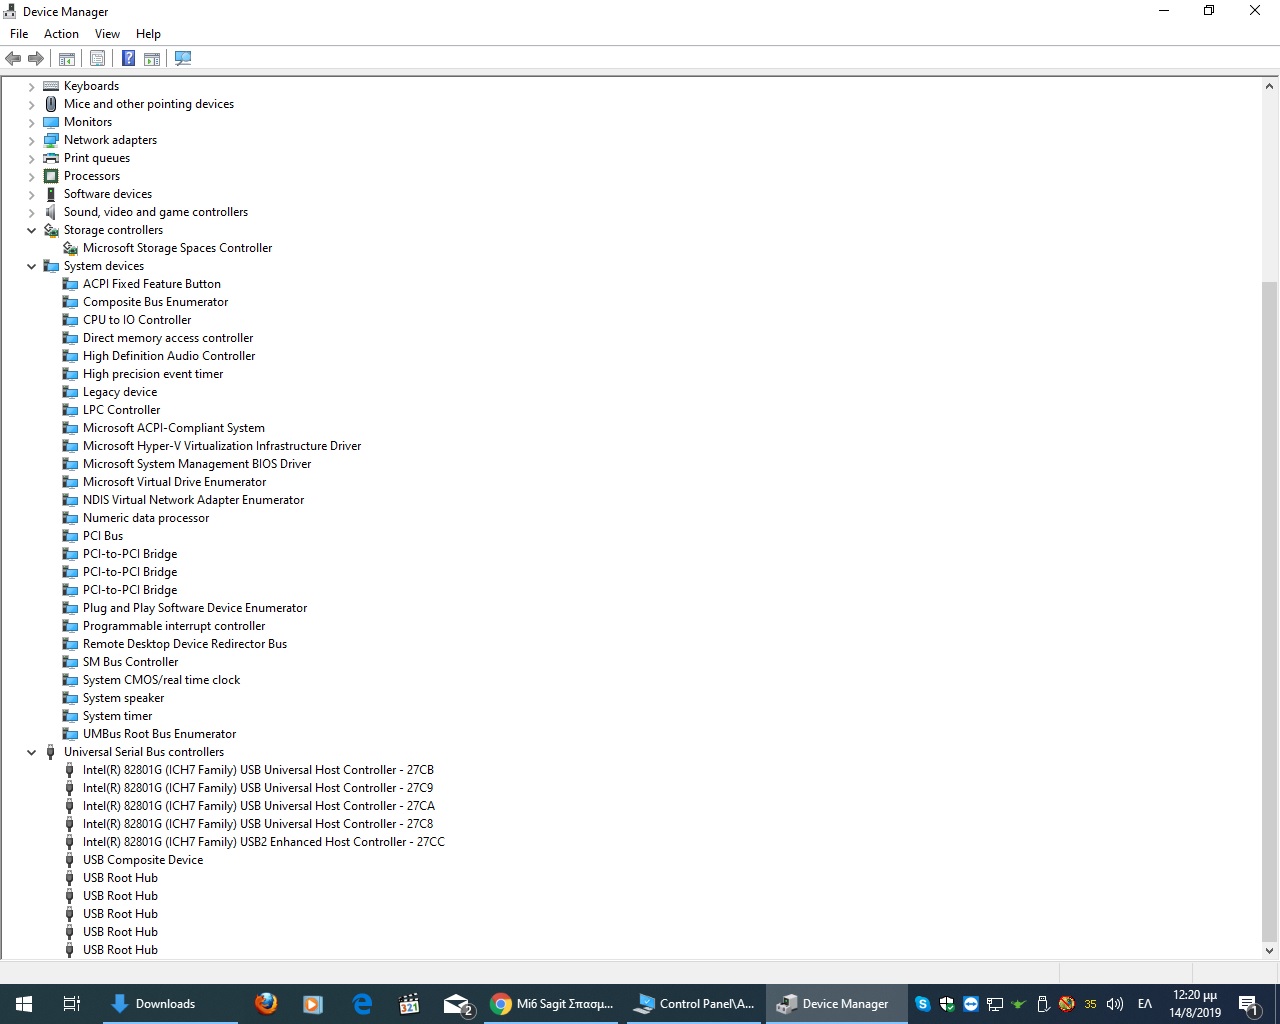Toggle the Show/Hide Action Pane toolbar icon

(x=152, y=58)
